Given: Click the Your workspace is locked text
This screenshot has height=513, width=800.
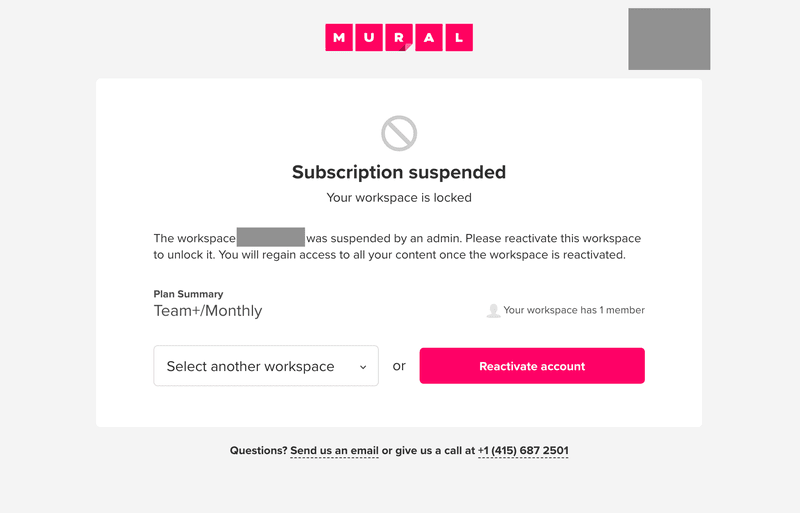Looking at the screenshot, I should (x=399, y=198).
